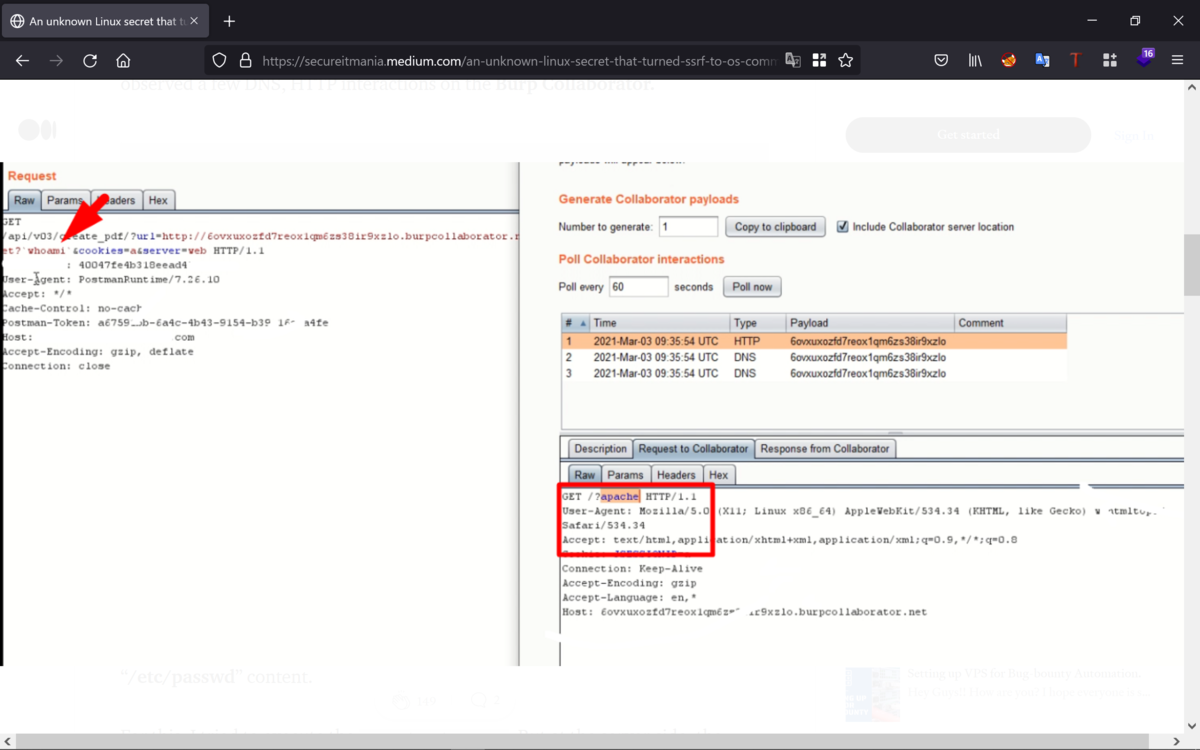Select the lower Headers tab under Request to Collaborator
1200x750 pixels.
point(677,475)
